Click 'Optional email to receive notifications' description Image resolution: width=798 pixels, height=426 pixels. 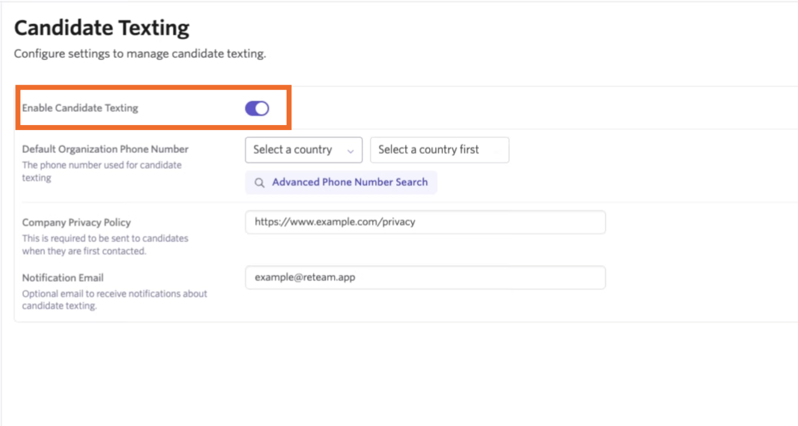click(x=115, y=300)
